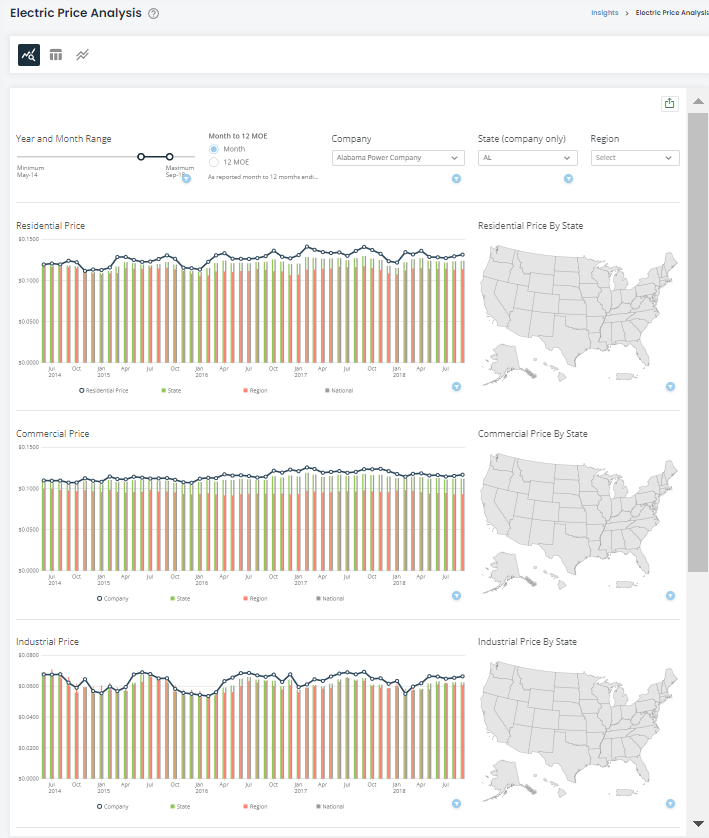
Task: Toggle National legend in Residential chart
Action: point(339,391)
